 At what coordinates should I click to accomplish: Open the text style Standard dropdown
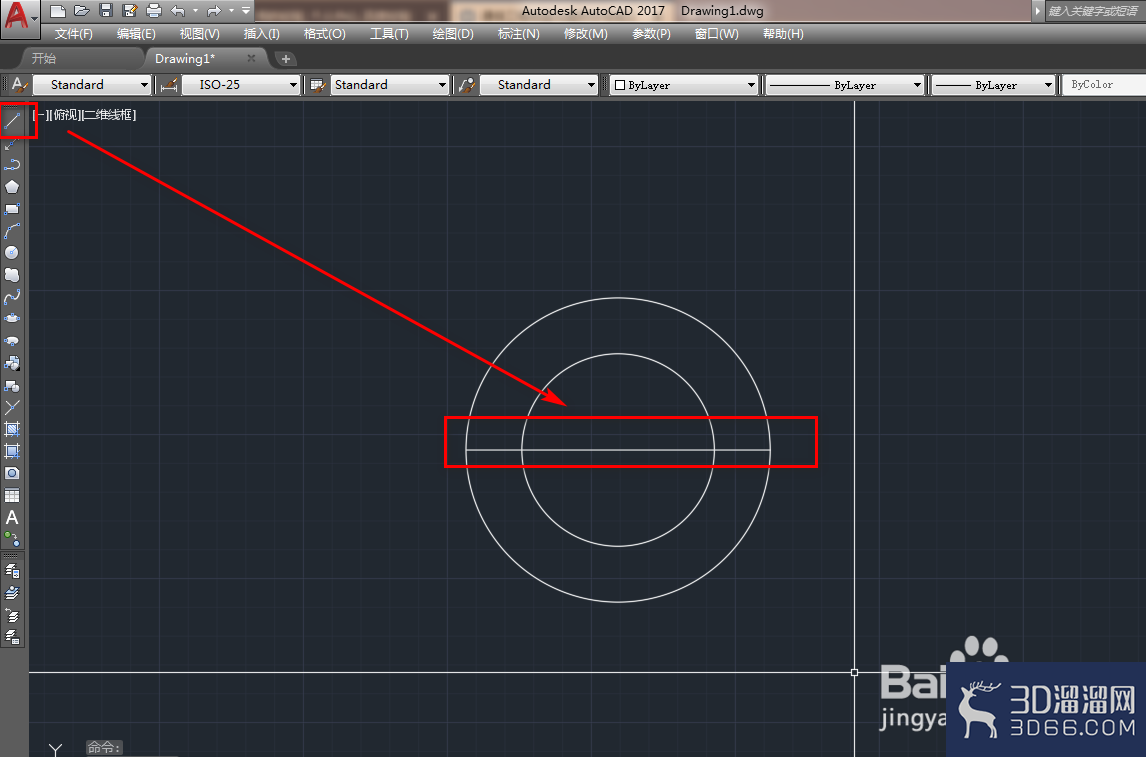92,85
